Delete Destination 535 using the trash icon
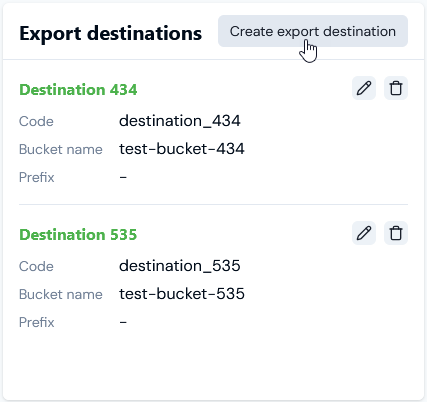Screen dimensions: 427x402 [396, 233]
